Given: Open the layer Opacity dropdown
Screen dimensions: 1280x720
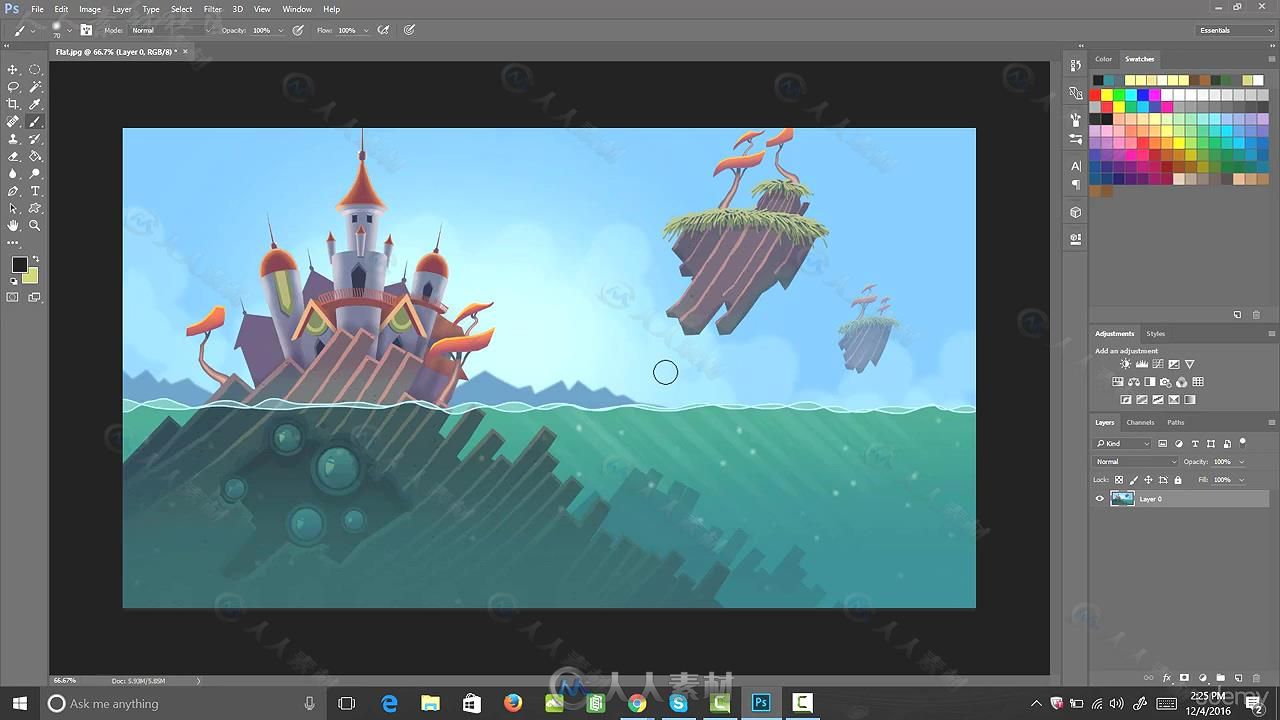Looking at the screenshot, I should [1241, 461].
